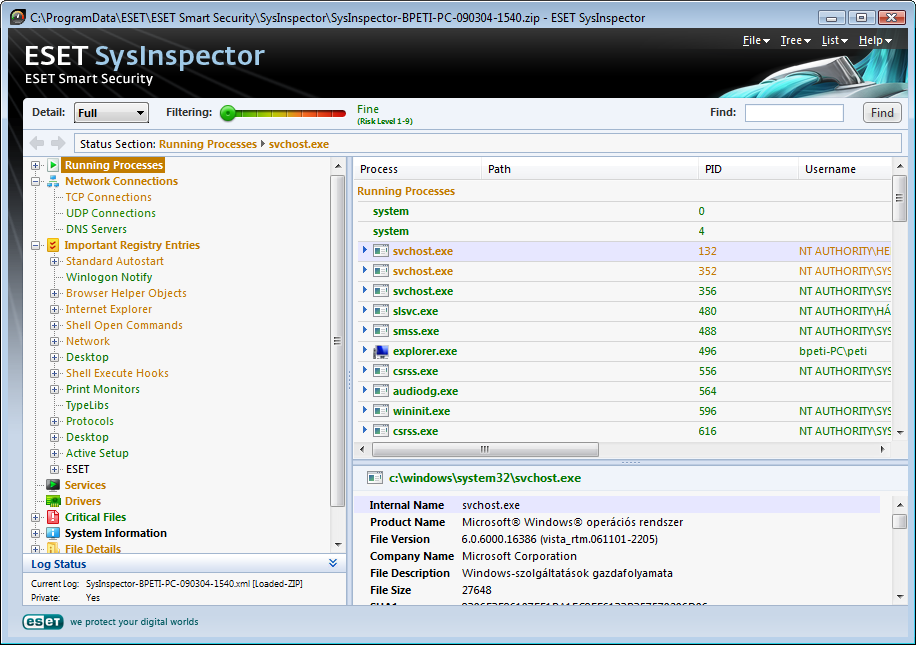This screenshot has height=645, width=916.
Task: Expand the ESET registry node
Action: click(x=54, y=469)
